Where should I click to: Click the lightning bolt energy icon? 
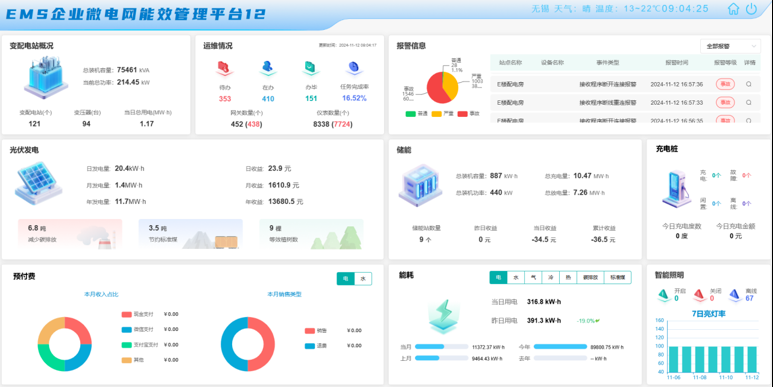(444, 315)
